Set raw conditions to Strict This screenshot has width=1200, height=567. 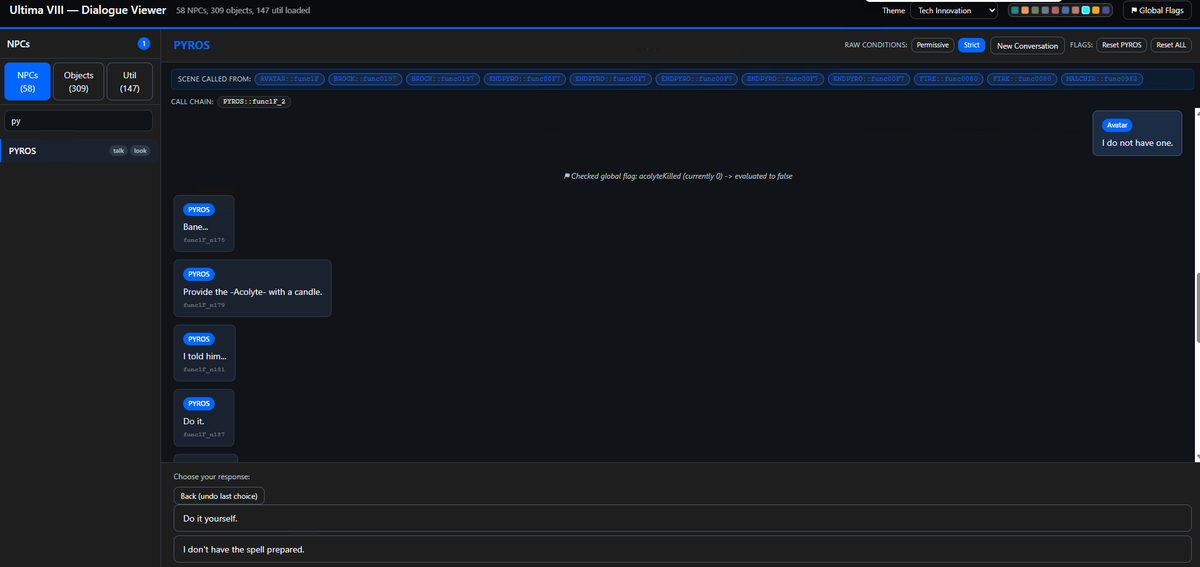[971, 45]
